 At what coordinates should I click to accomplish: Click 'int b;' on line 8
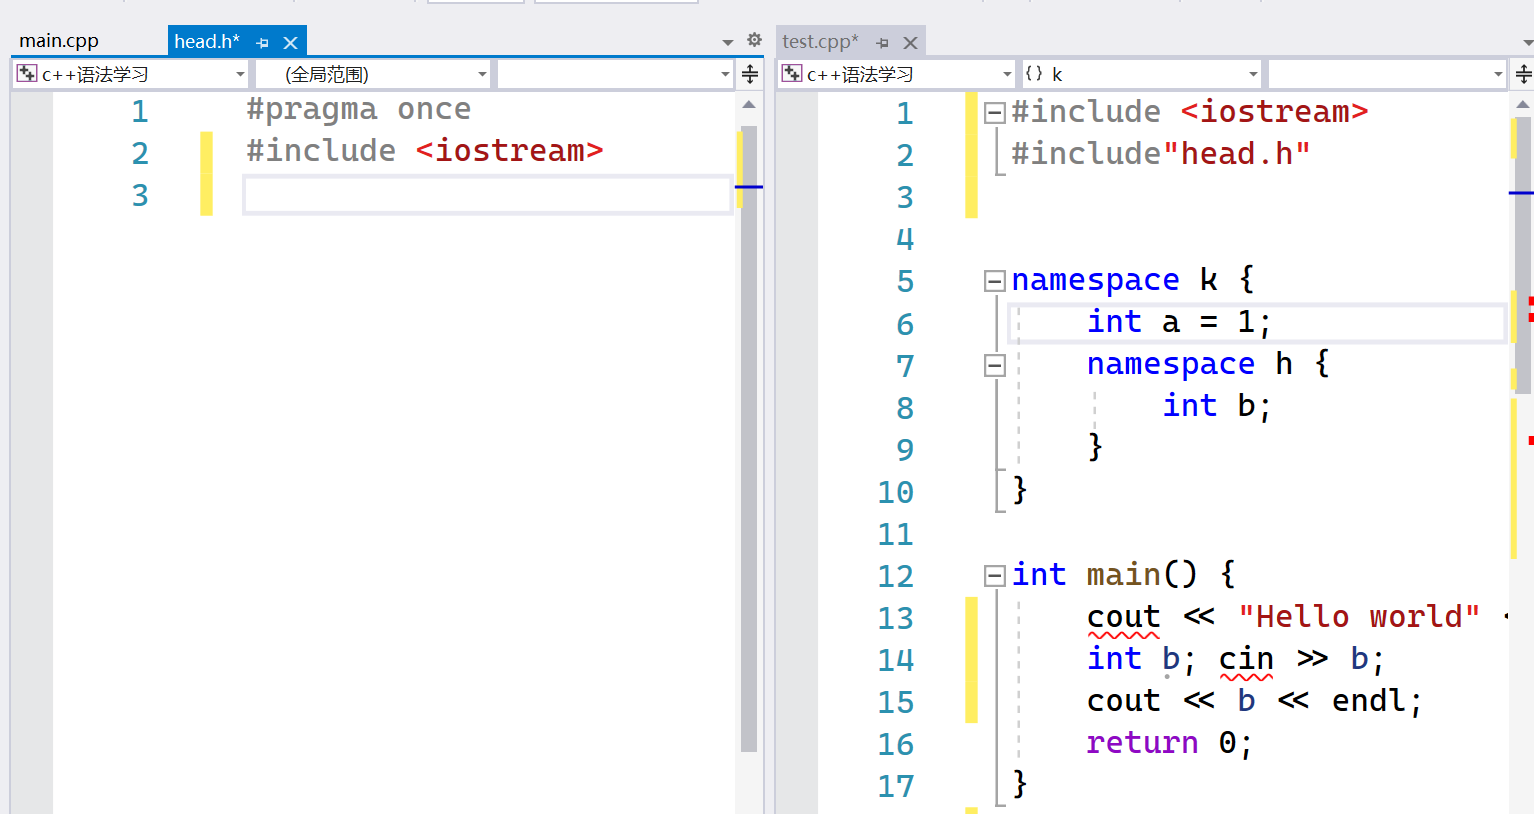(x=1217, y=406)
